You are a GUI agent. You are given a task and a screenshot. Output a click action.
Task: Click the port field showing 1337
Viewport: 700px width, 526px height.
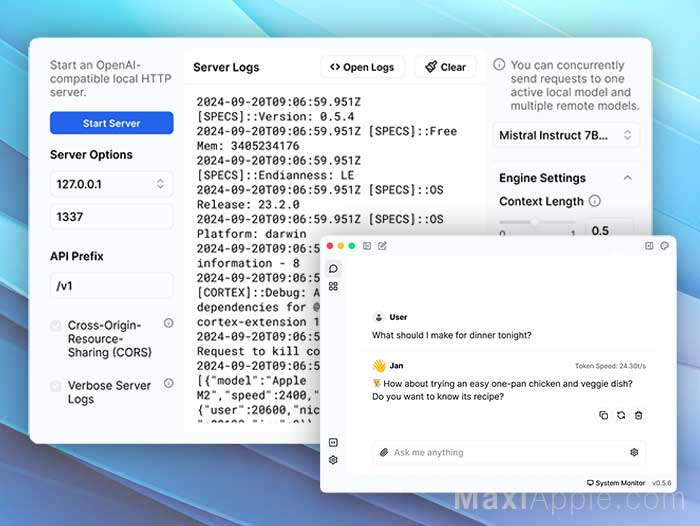tap(112, 217)
